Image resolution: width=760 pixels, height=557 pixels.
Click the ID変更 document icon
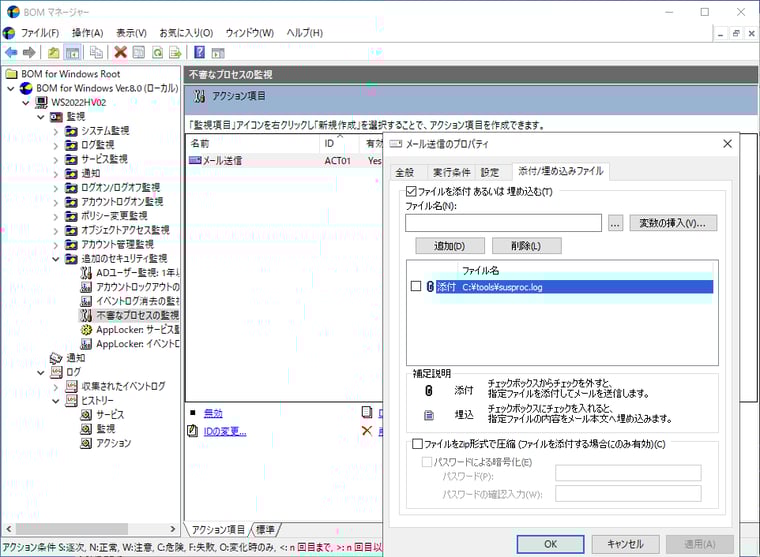click(193, 431)
